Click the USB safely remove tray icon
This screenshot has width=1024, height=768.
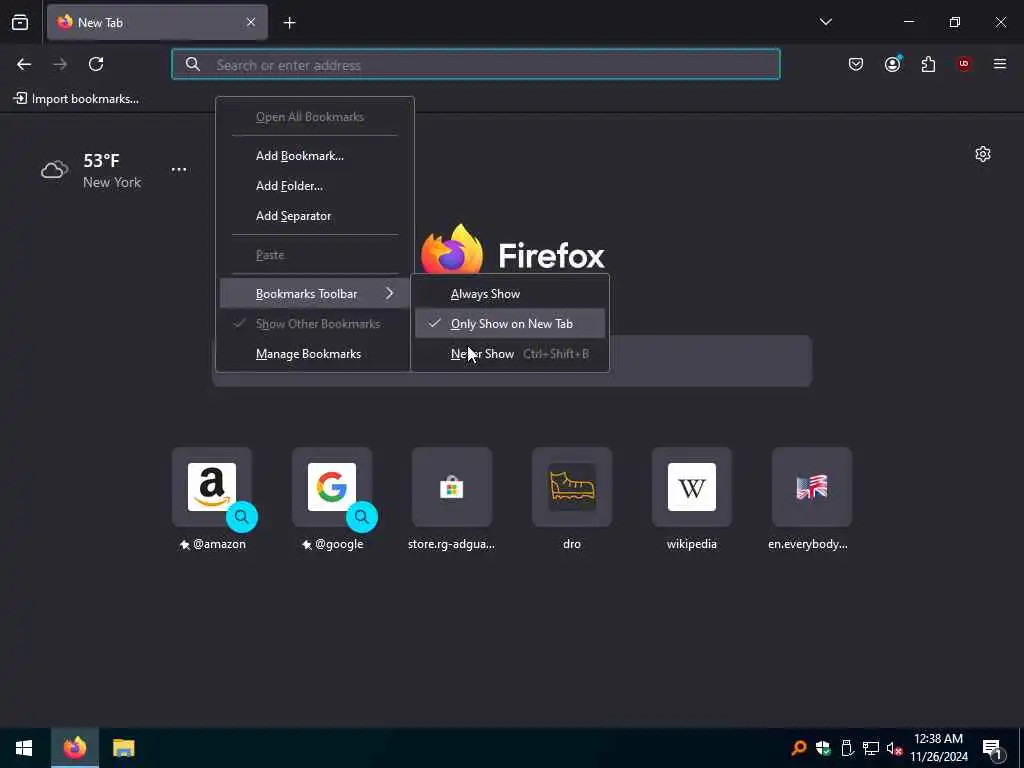tap(847, 748)
